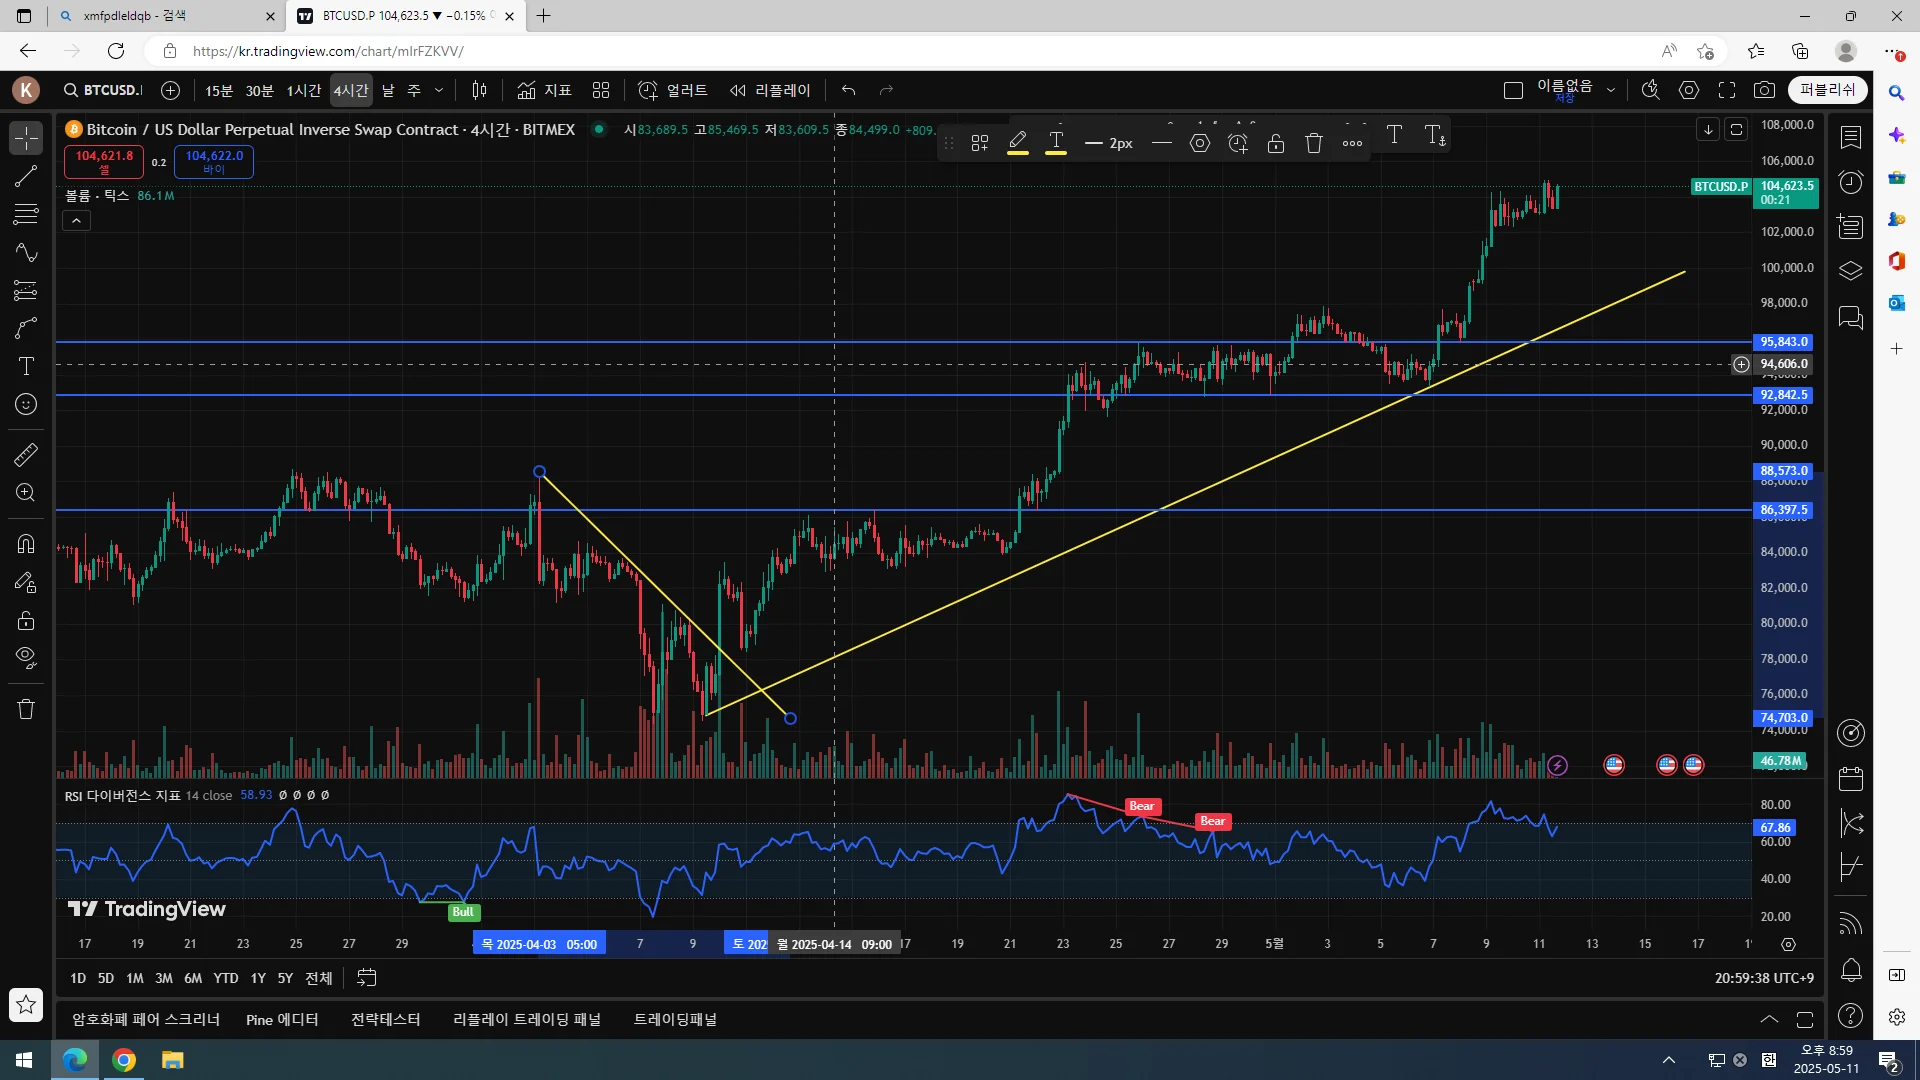Select the trend line drawing tool
The width and height of the screenshot is (1920, 1080).
pyautogui.click(x=26, y=177)
